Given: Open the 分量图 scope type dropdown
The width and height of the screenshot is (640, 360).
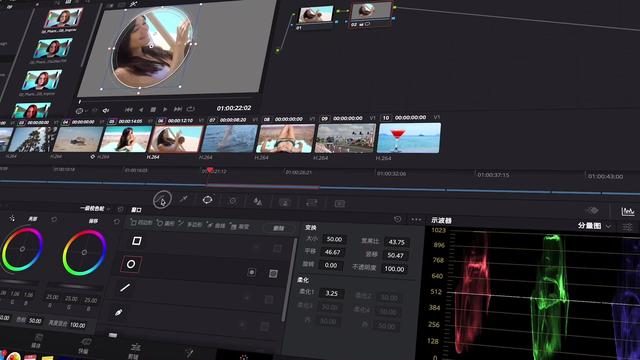Looking at the screenshot, I should click(595, 226).
